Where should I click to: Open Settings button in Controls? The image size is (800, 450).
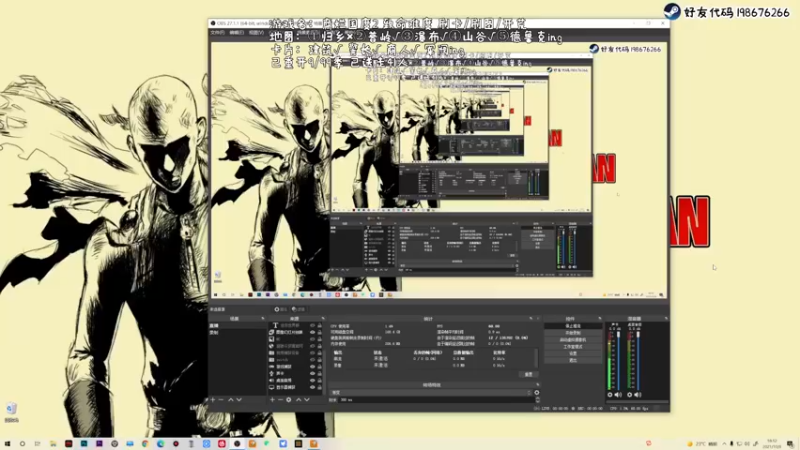tap(573, 354)
